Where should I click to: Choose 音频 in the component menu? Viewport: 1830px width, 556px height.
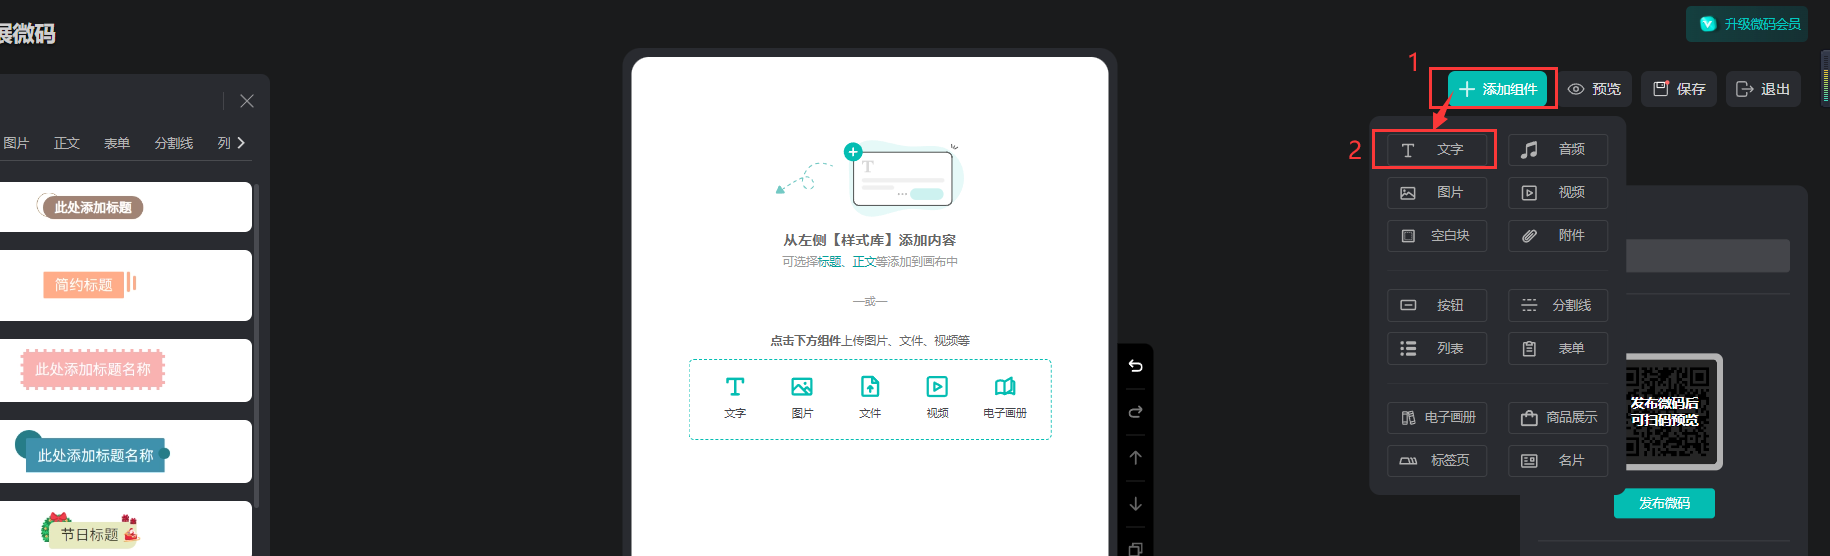click(x=1557, y=150)
